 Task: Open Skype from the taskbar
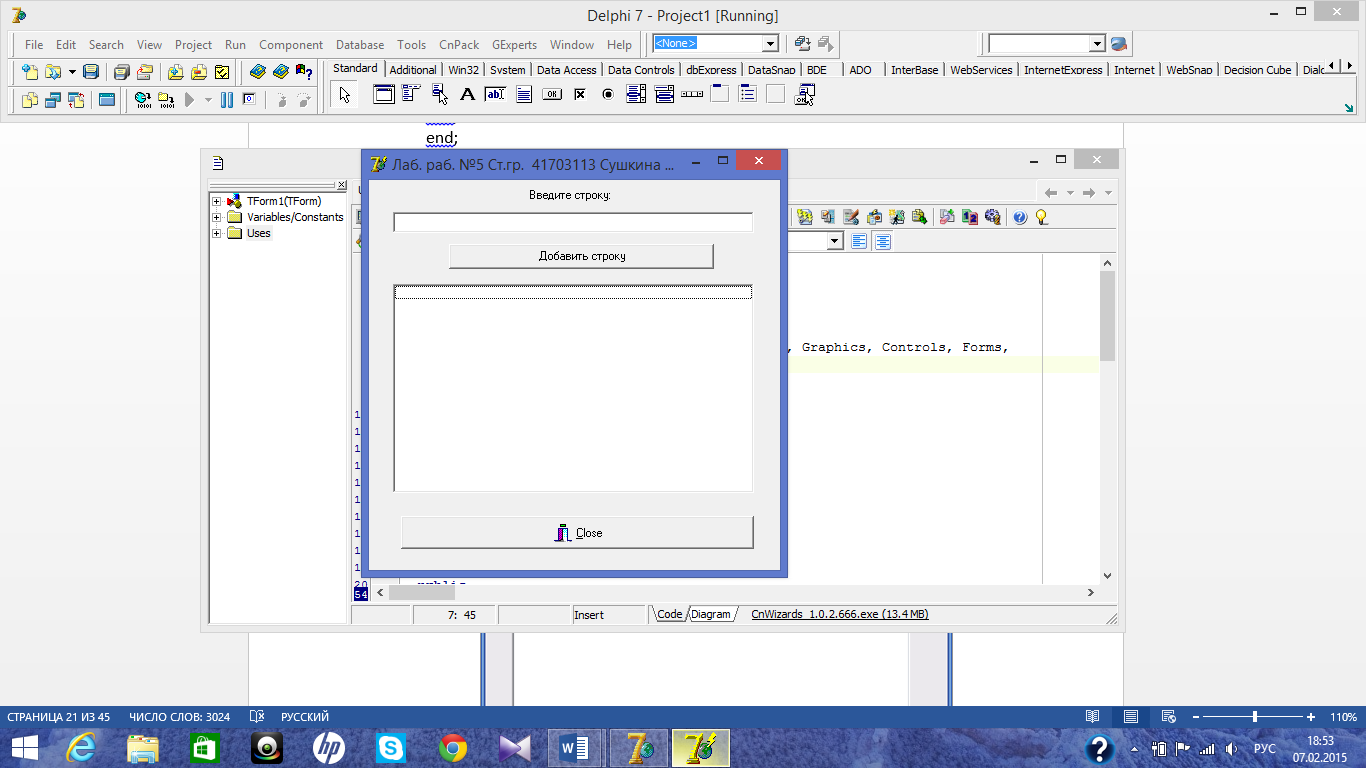click(x=391, y=748)
